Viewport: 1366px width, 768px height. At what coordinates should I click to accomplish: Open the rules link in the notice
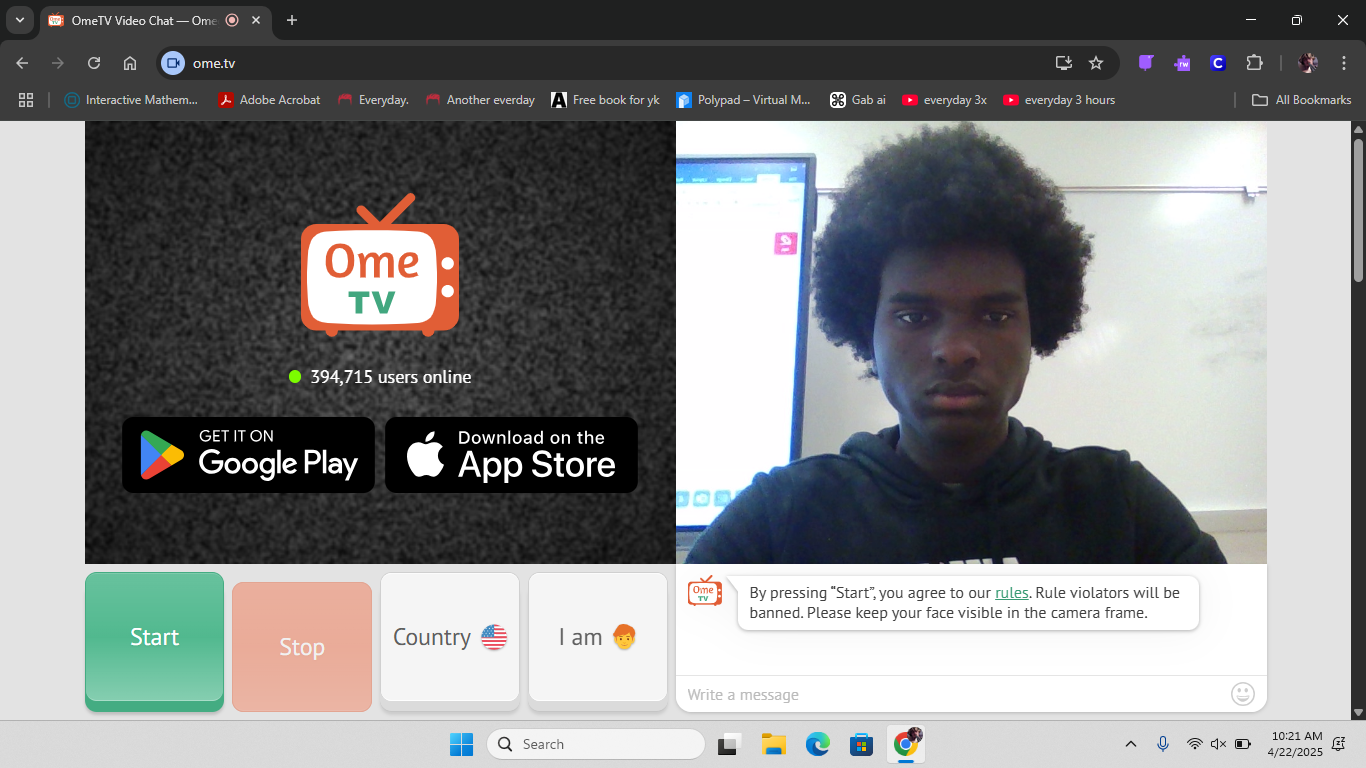pos(1011,593)
